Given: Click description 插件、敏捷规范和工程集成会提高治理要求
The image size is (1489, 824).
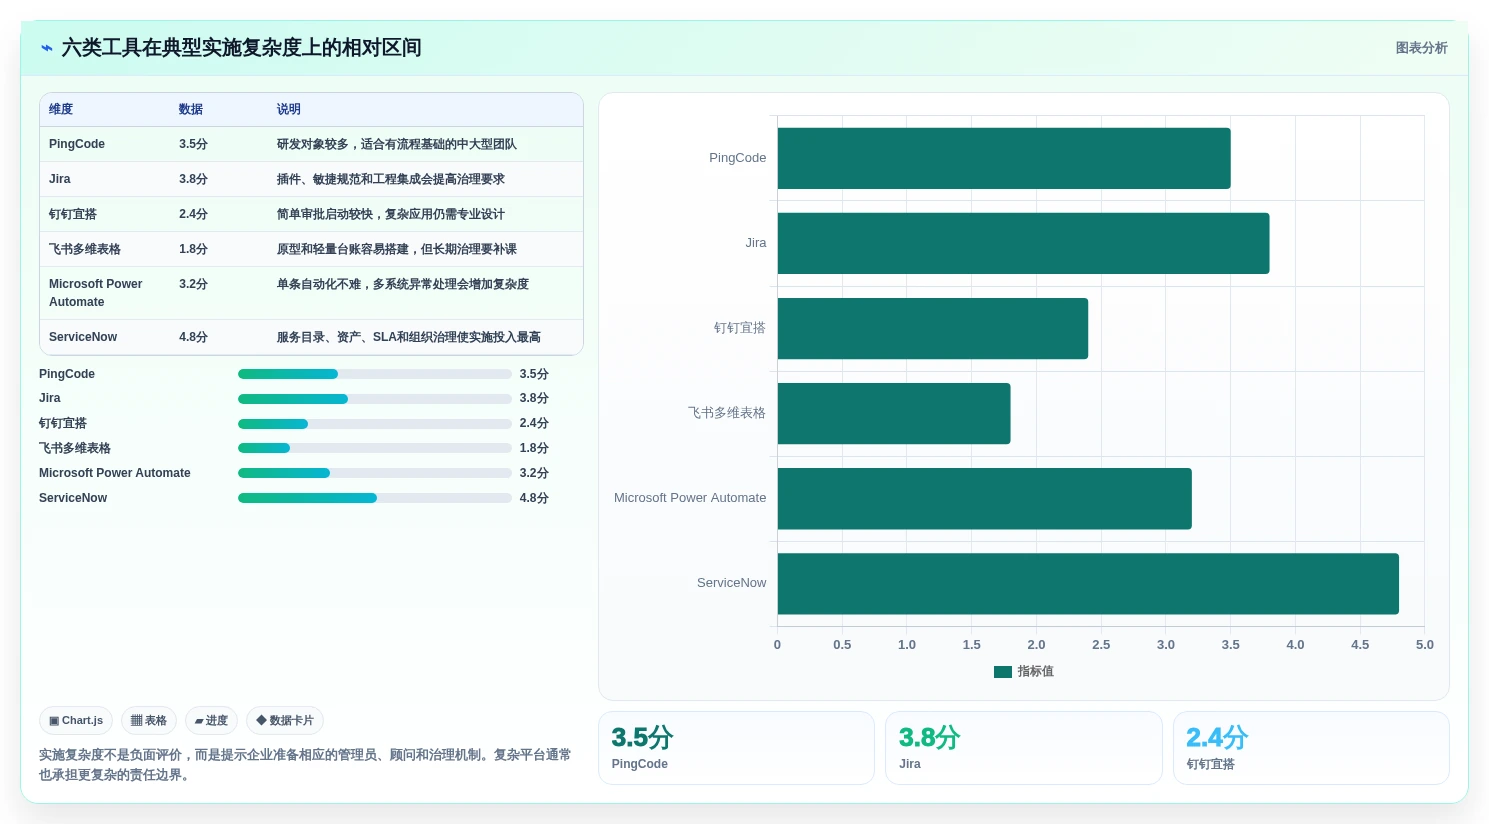Looking at the screenshot, I should pos(391,179).
